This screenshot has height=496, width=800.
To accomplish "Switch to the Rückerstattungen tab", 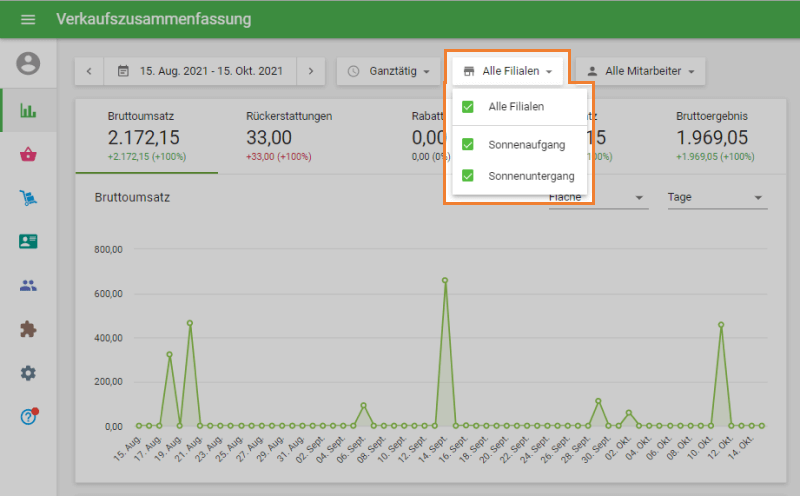I will (x=288, y=135).
